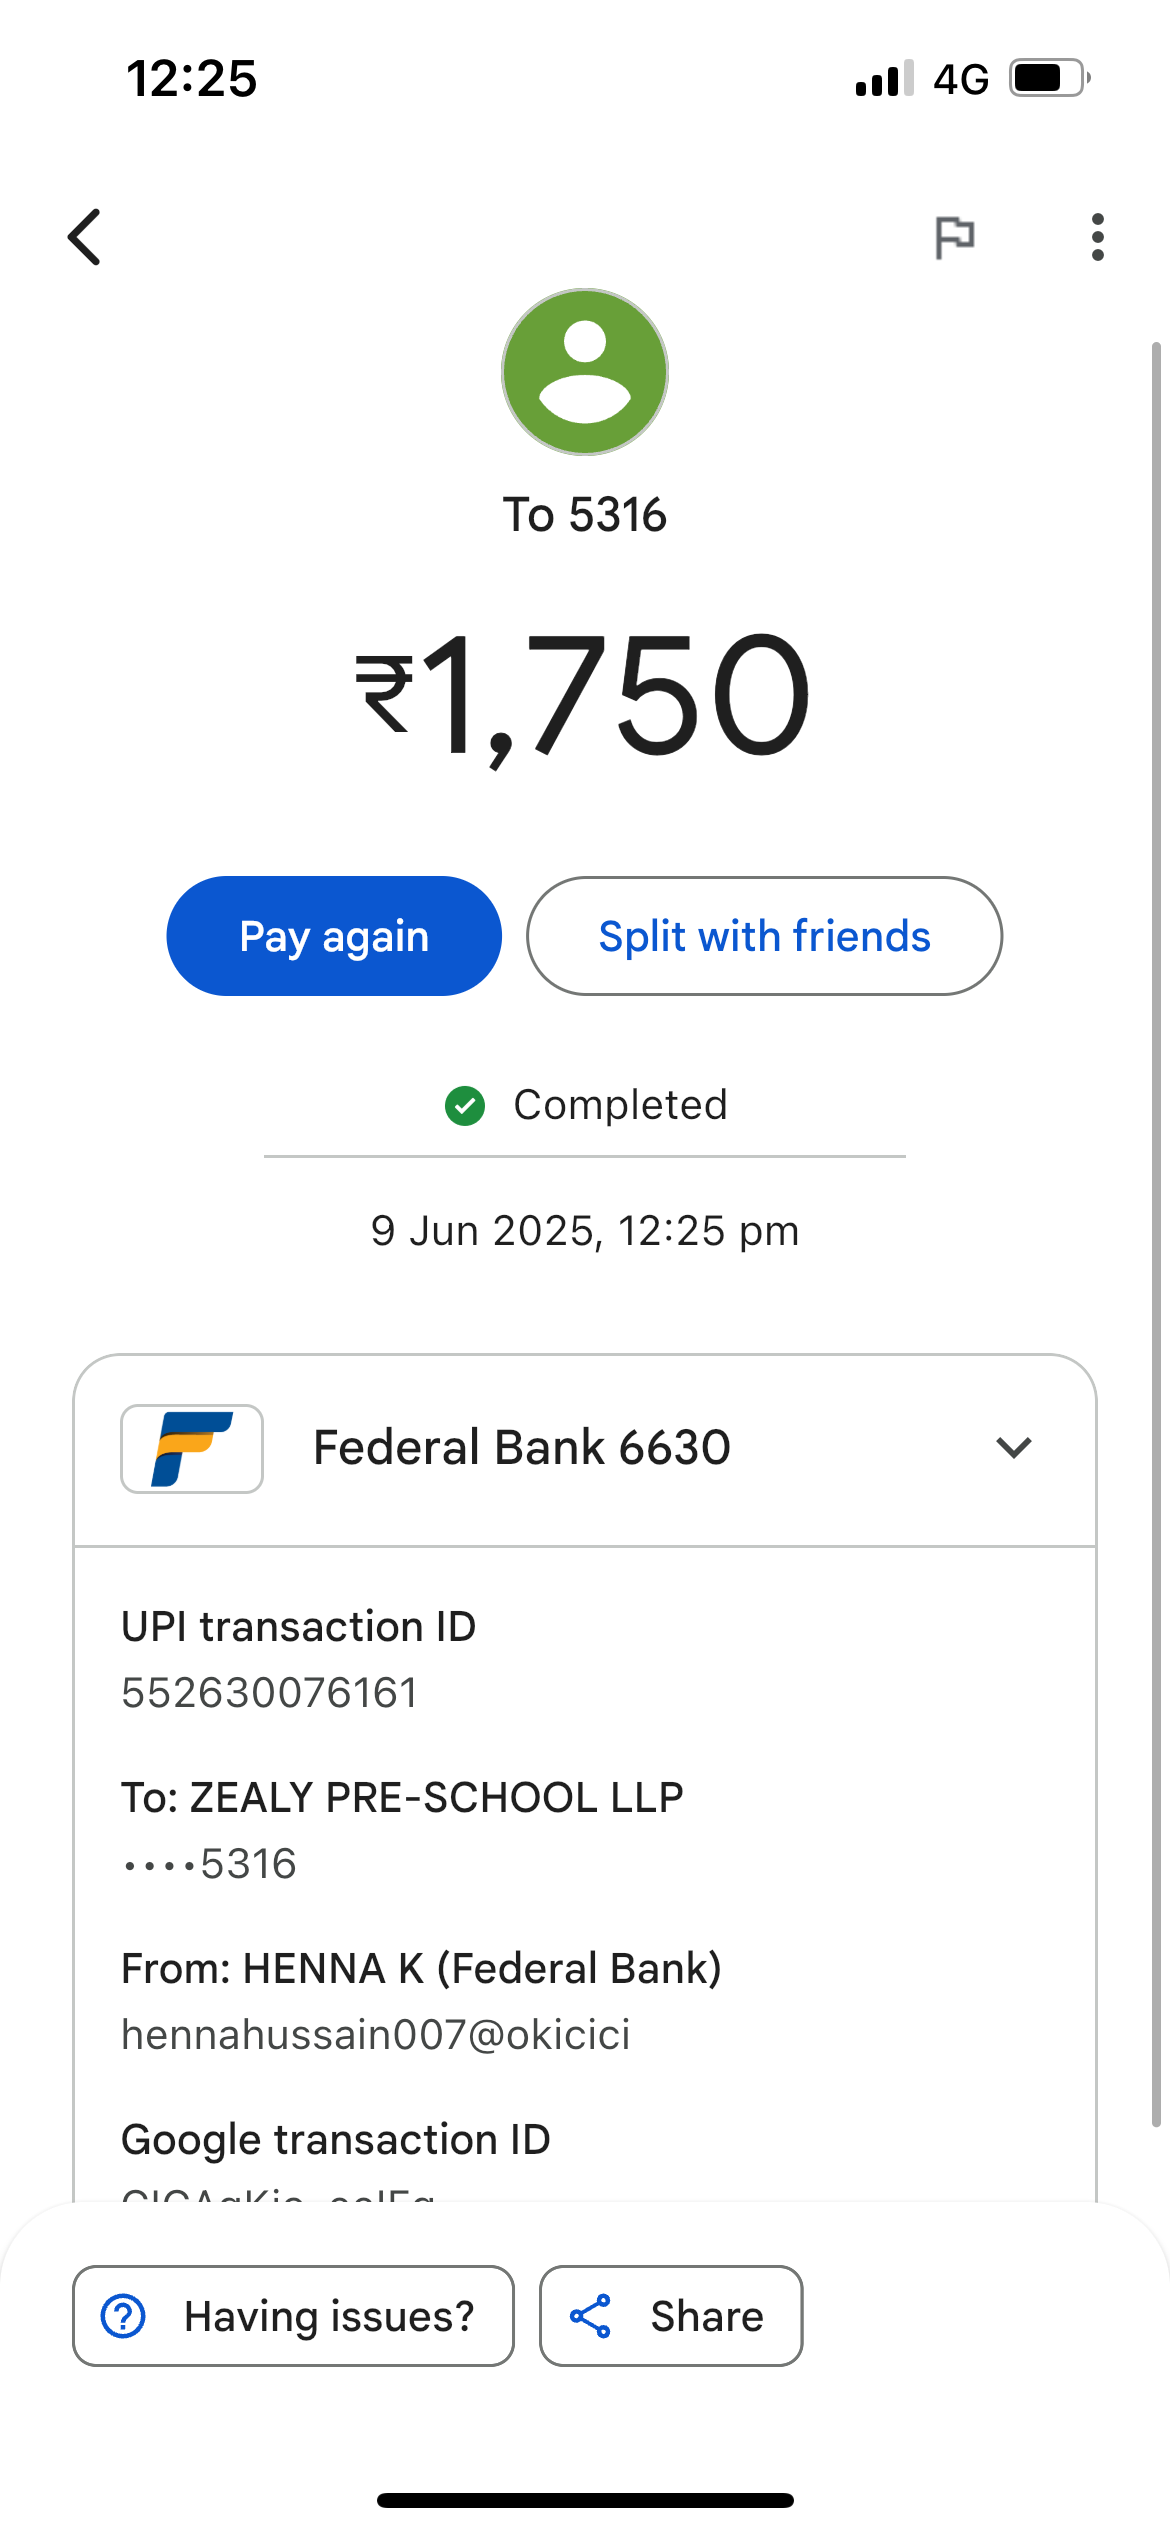Open the three-dot overflow menu
Screen dimensions: 1170x2532
(x=1097, y=237)
